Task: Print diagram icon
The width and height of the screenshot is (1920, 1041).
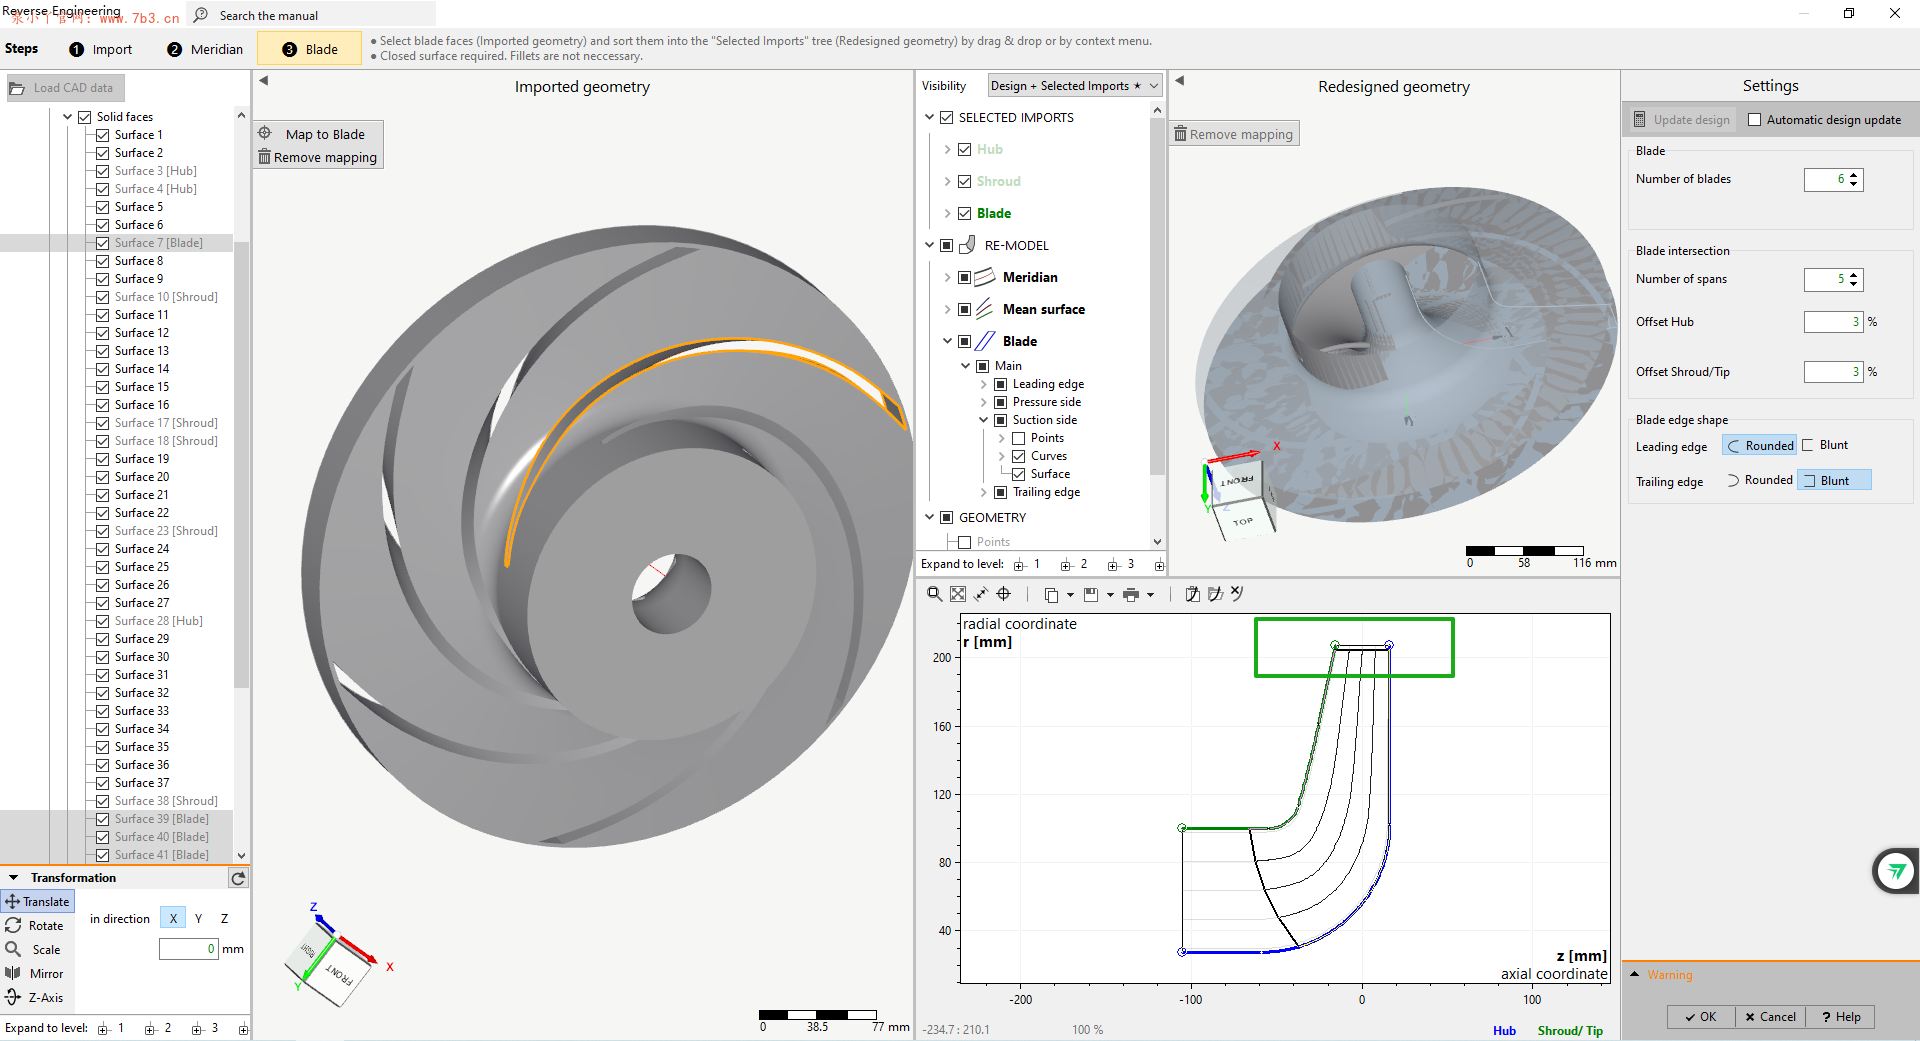Action: coord(1131,595)
